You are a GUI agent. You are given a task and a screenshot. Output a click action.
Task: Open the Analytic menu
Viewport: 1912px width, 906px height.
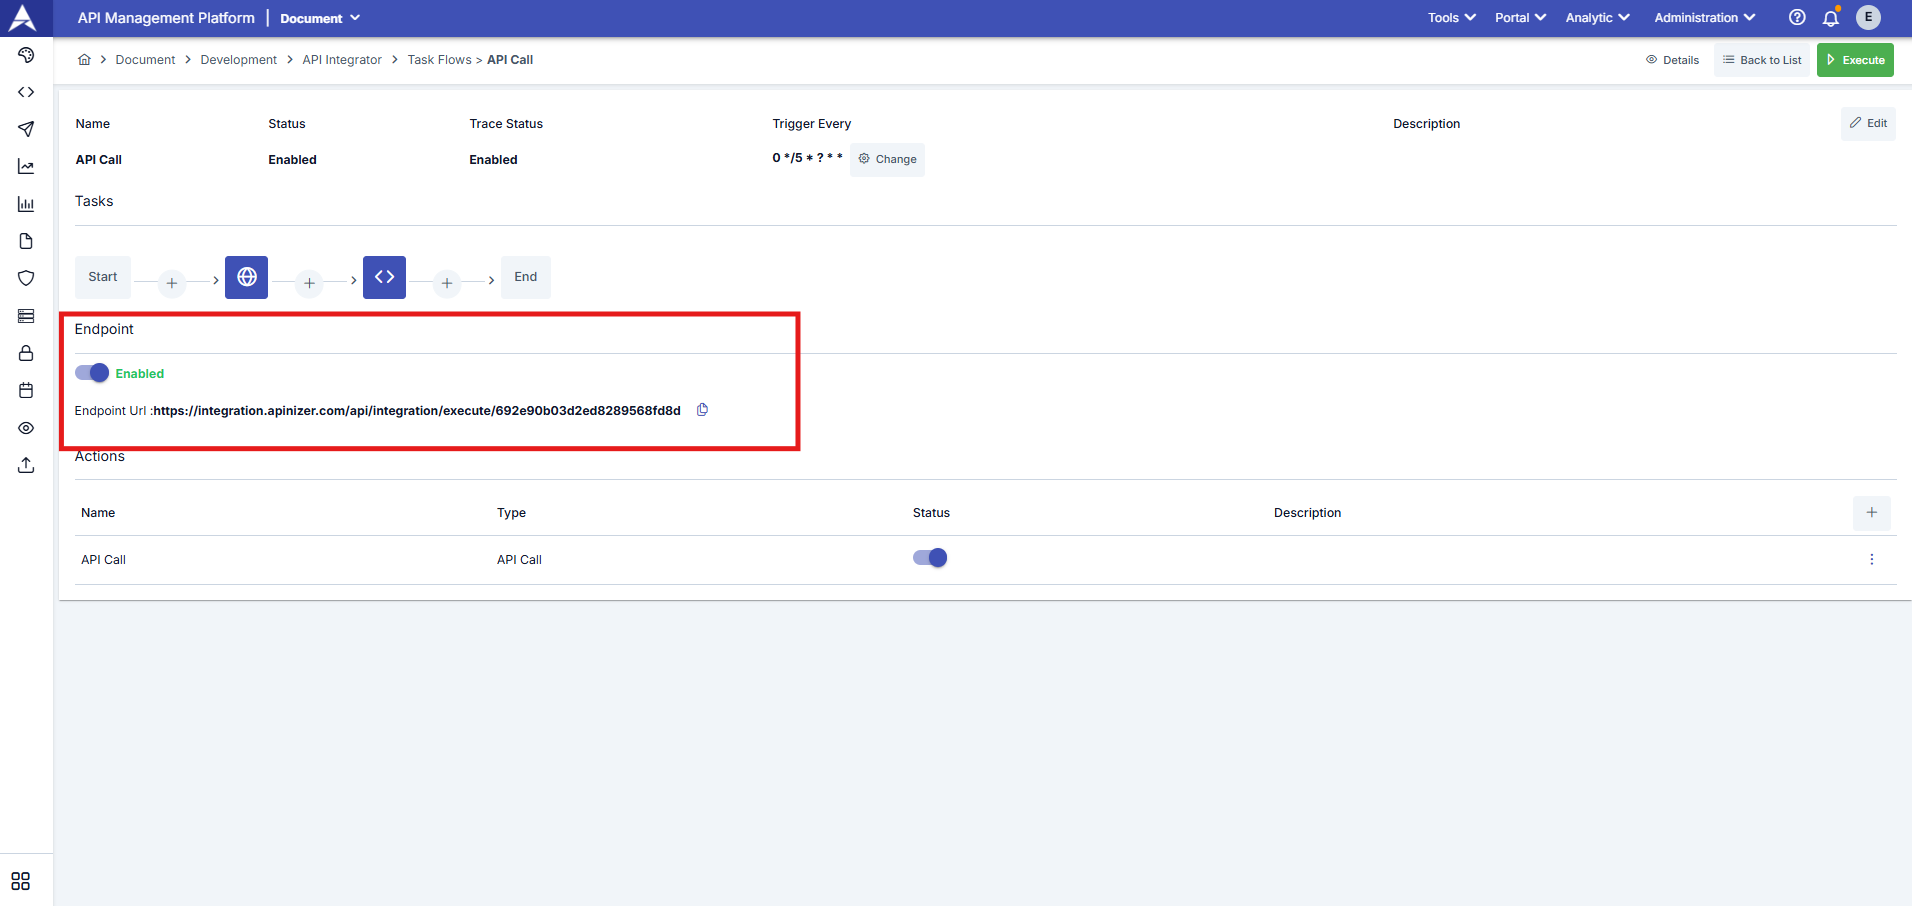(x=1597, y=18)
